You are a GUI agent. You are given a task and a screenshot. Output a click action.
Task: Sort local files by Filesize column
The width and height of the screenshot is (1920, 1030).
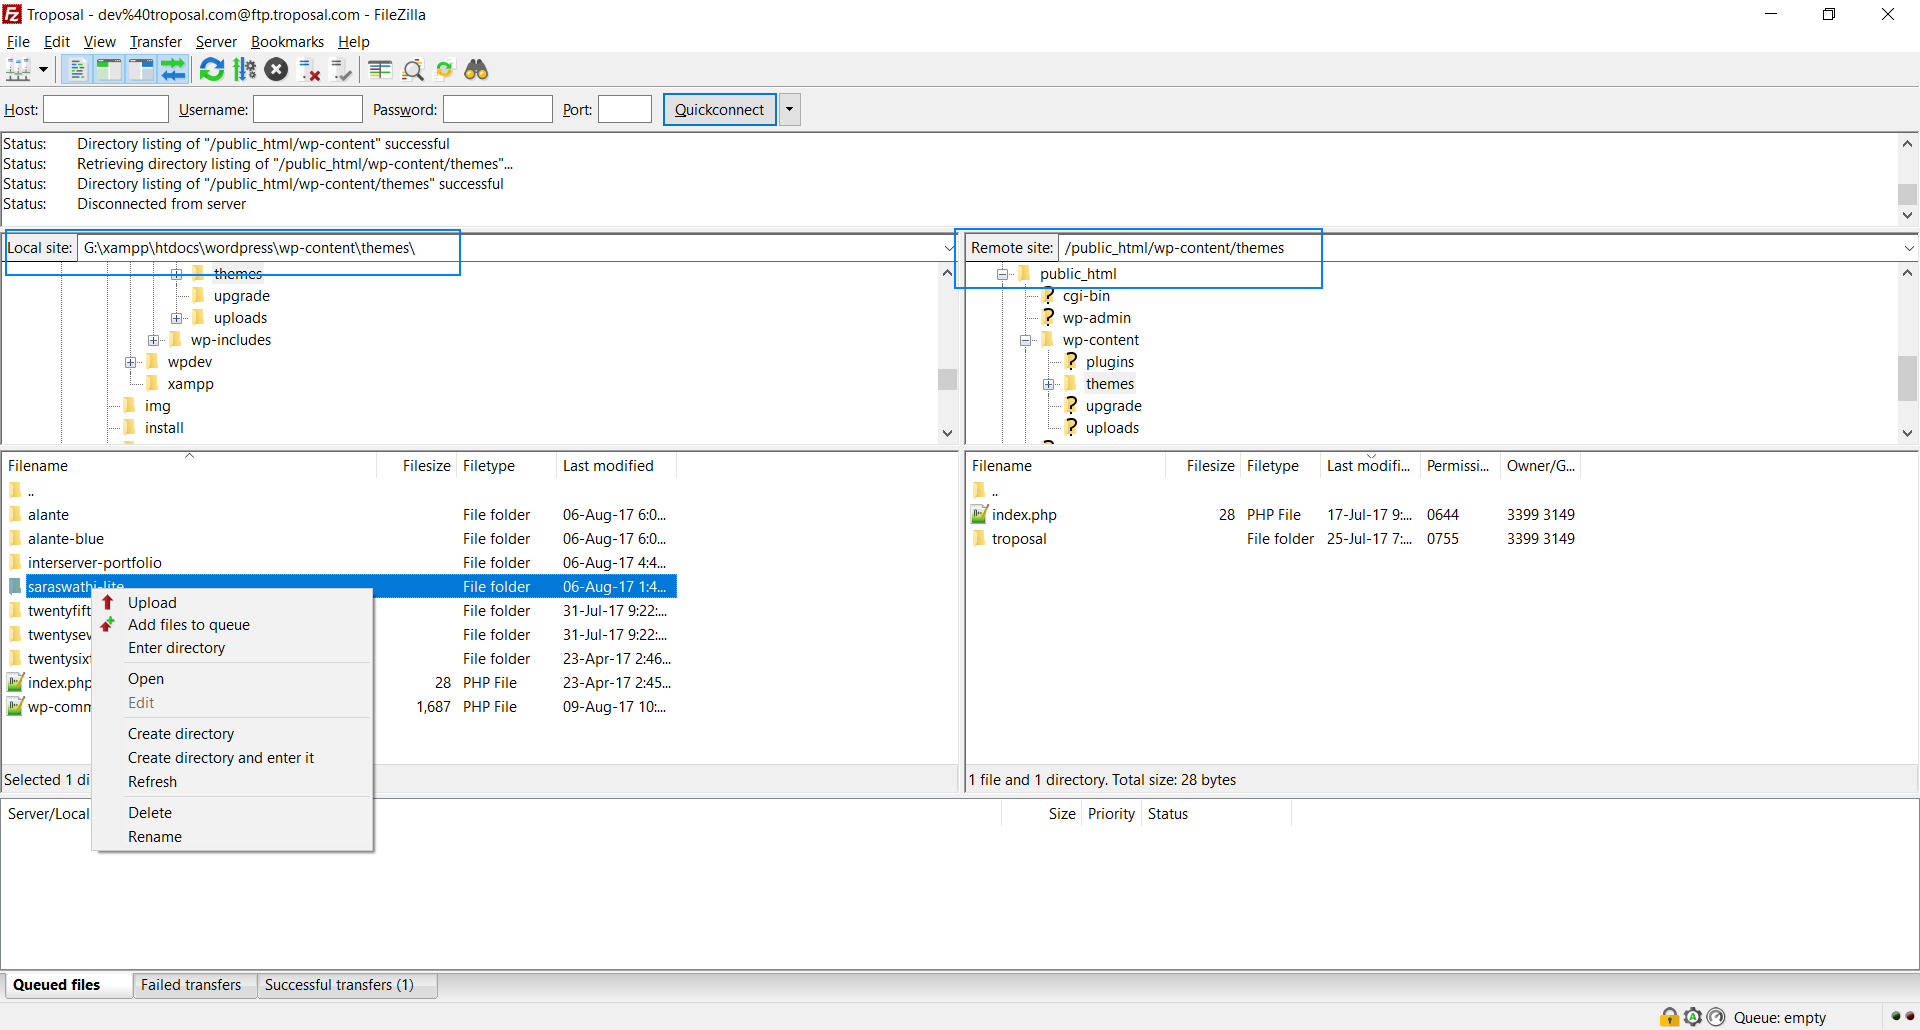416,465
